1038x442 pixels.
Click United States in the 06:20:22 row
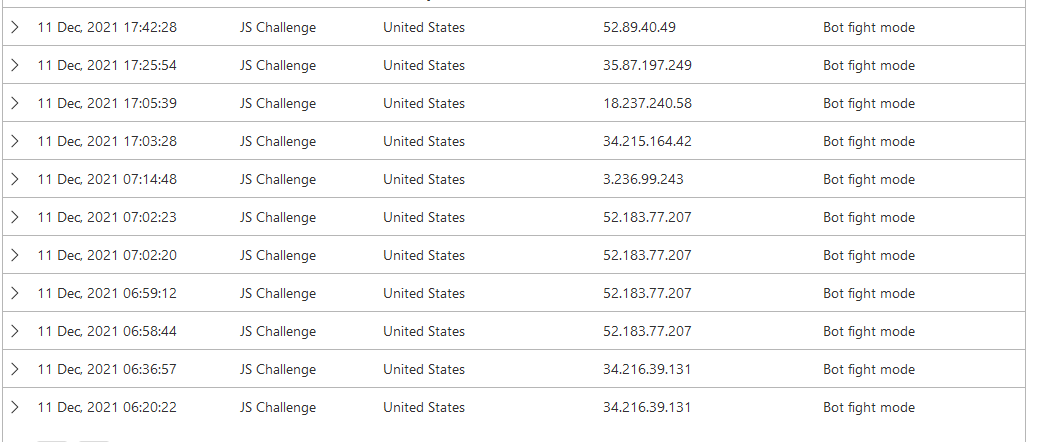click(423, 408)
